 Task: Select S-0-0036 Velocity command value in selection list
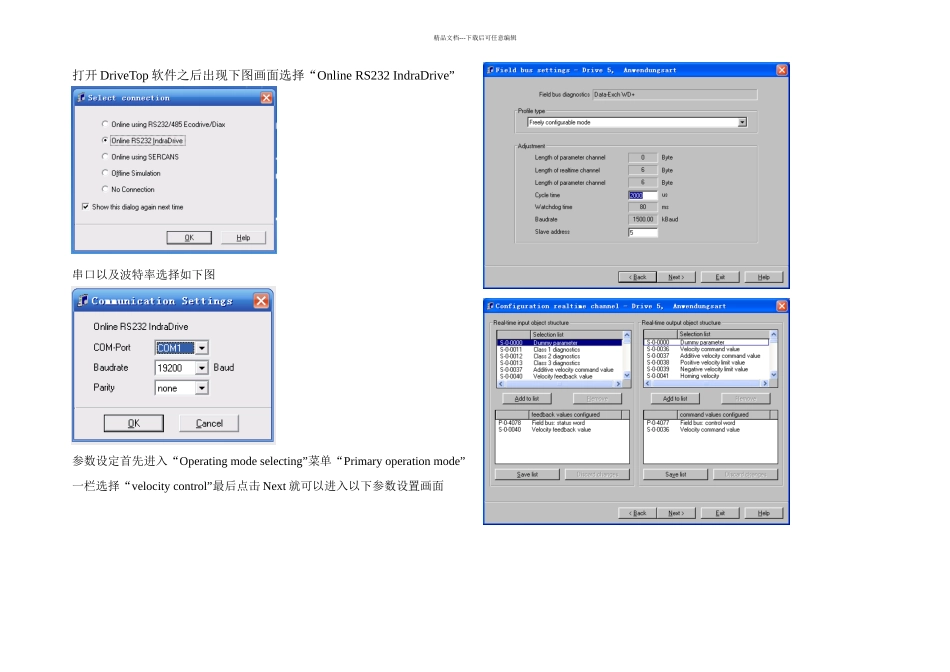tap(706, 349)
